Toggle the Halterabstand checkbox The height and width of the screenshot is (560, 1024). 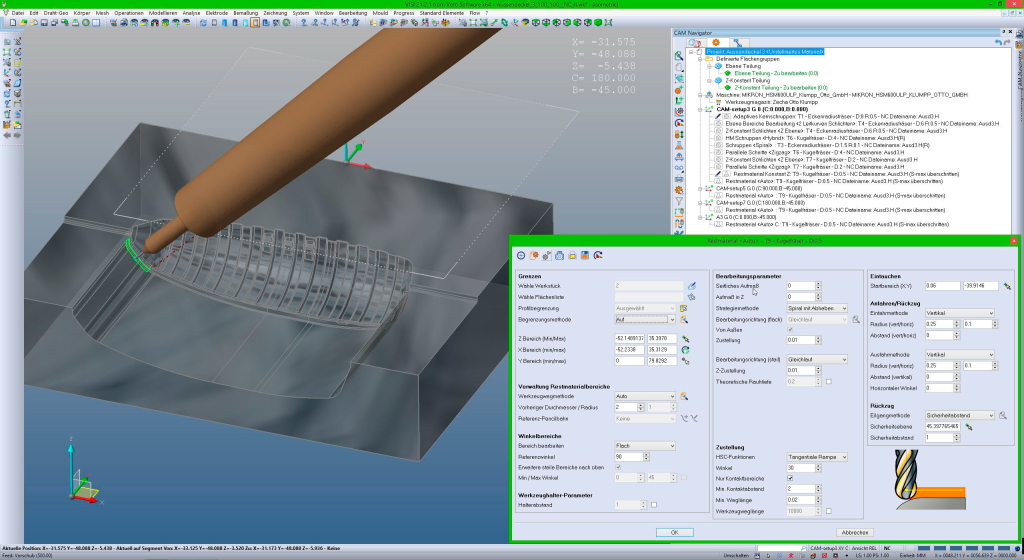coord(654,505)
